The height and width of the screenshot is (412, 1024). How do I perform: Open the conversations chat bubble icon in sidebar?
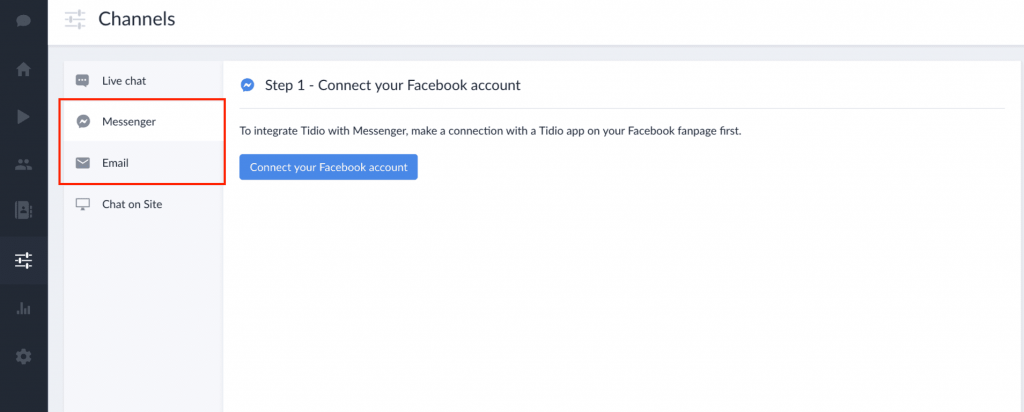click(x=23, y=20)
